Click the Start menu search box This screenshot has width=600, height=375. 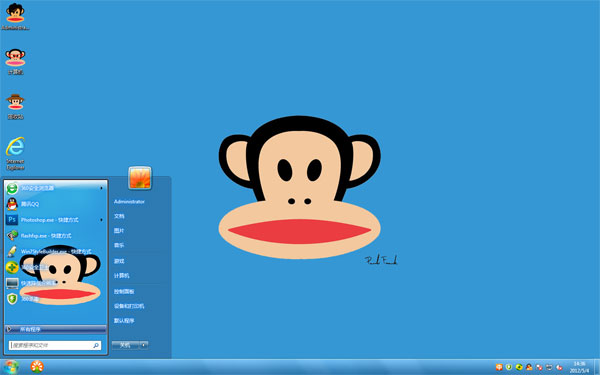pyautogui.click(x=55, y=346)
